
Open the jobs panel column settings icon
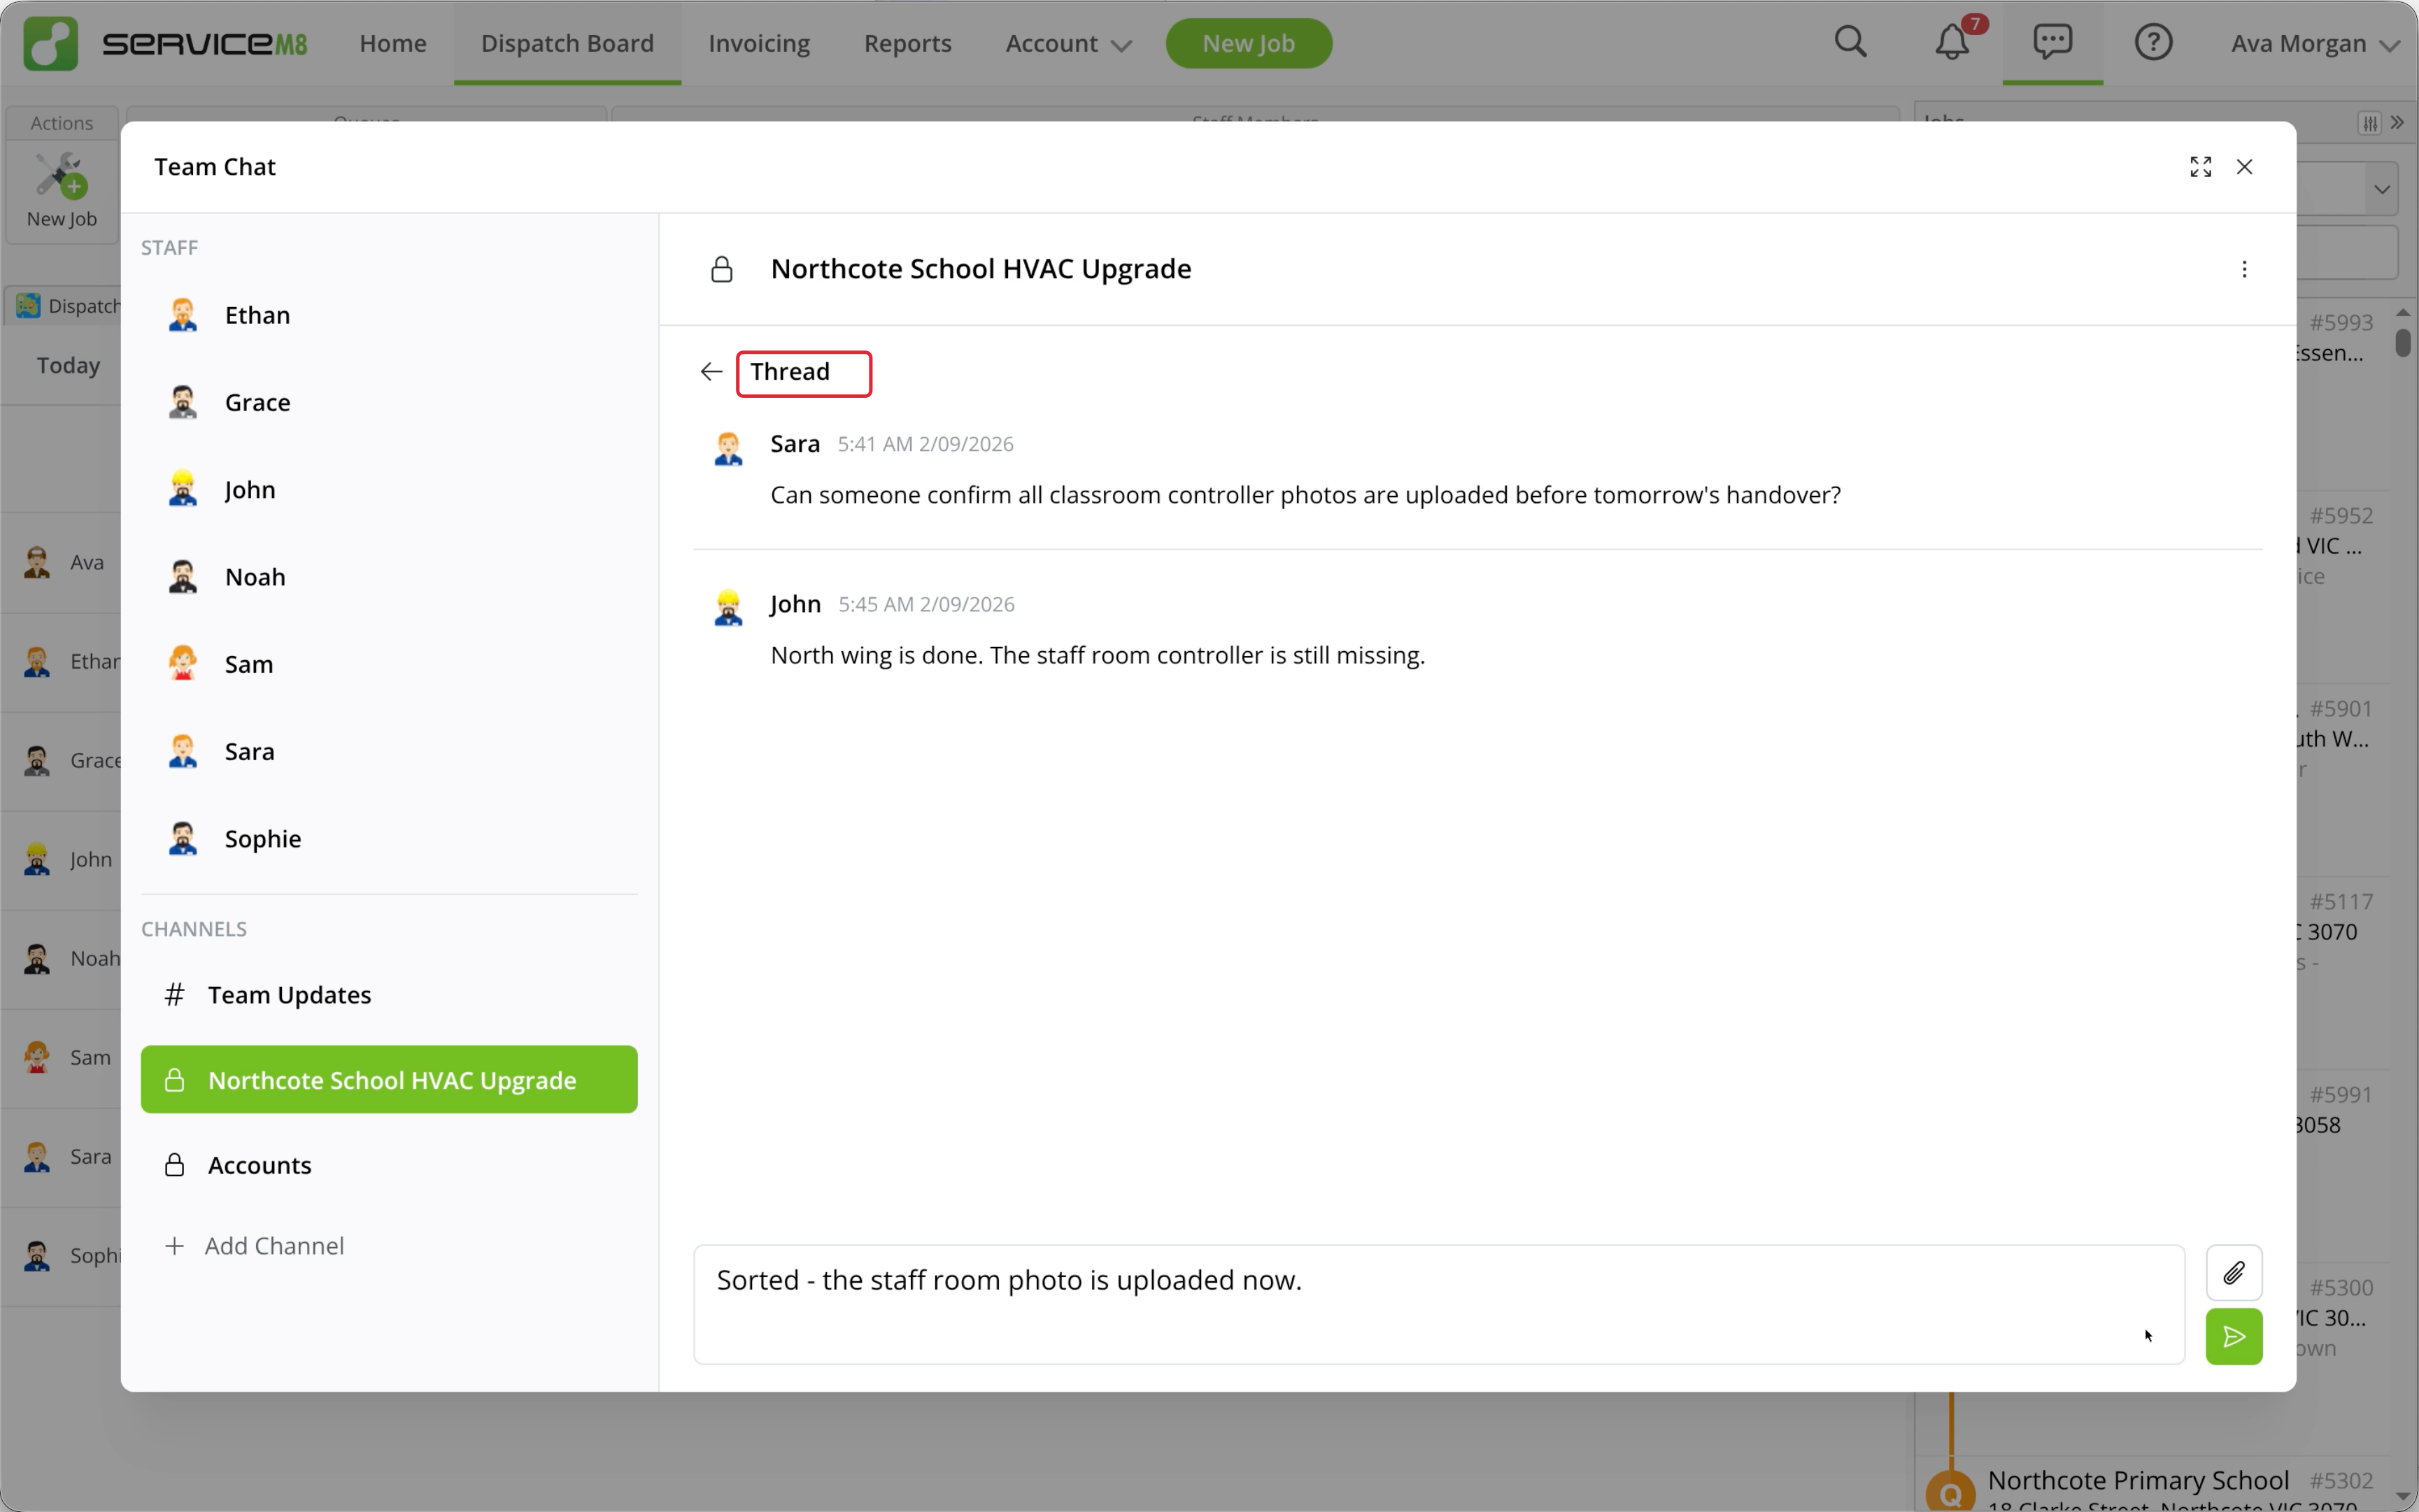(2369, 123)
